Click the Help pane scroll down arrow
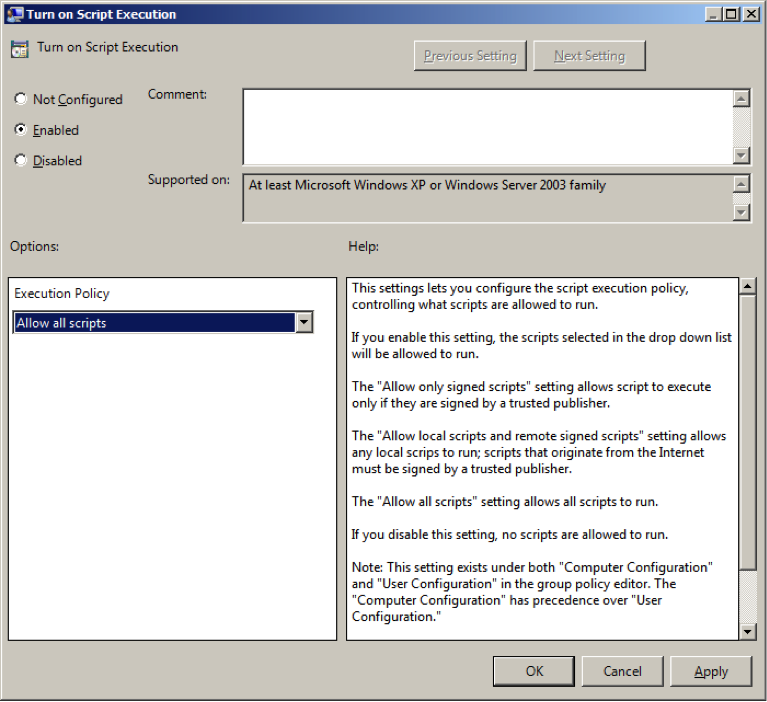The height and width of the screenshot is (702, 767). point(747,631)
